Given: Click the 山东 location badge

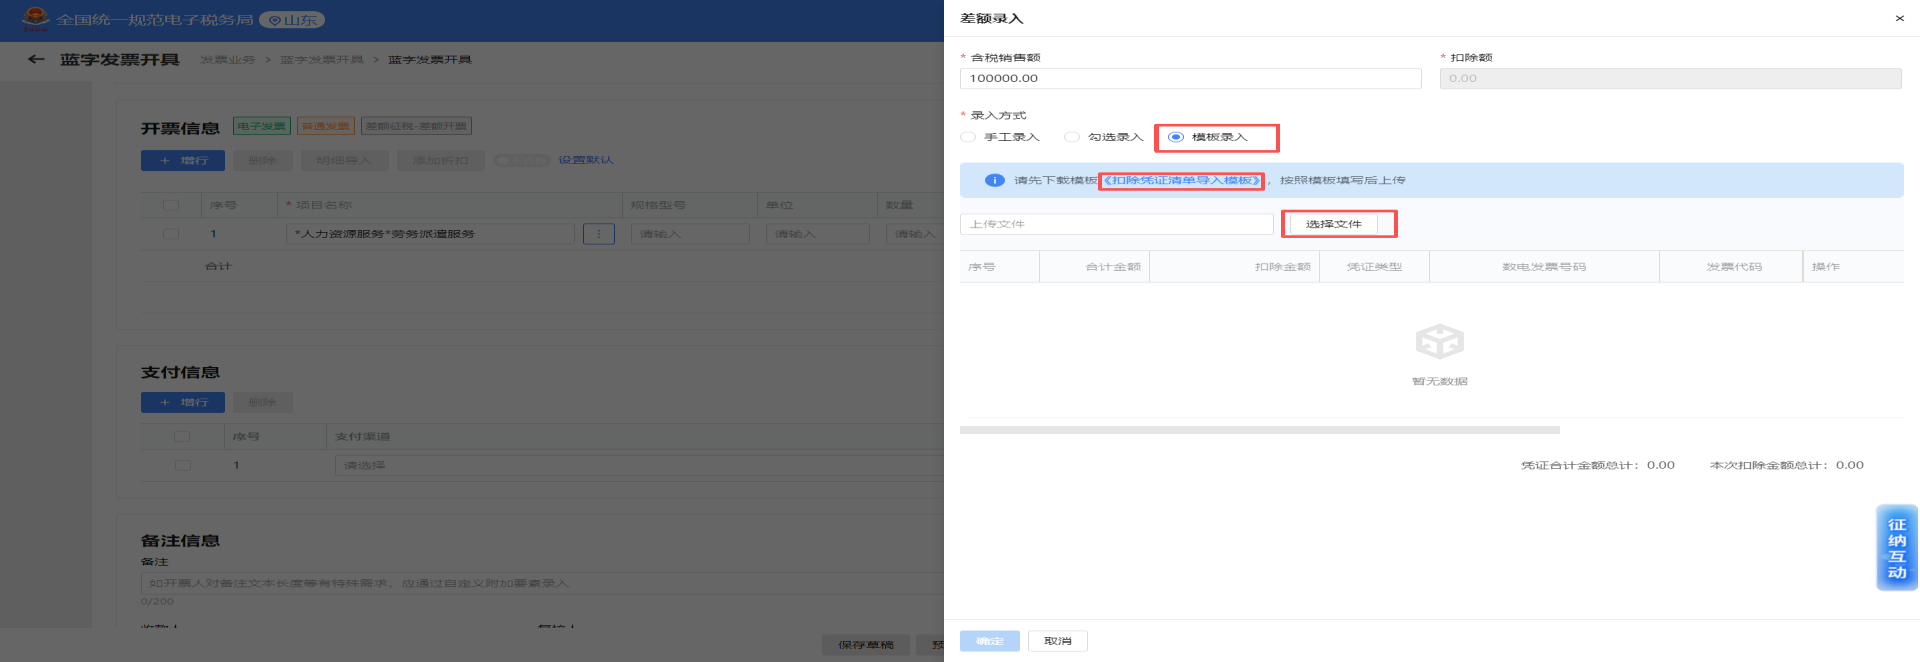Looking at the screenshot, I should (292, 20).
